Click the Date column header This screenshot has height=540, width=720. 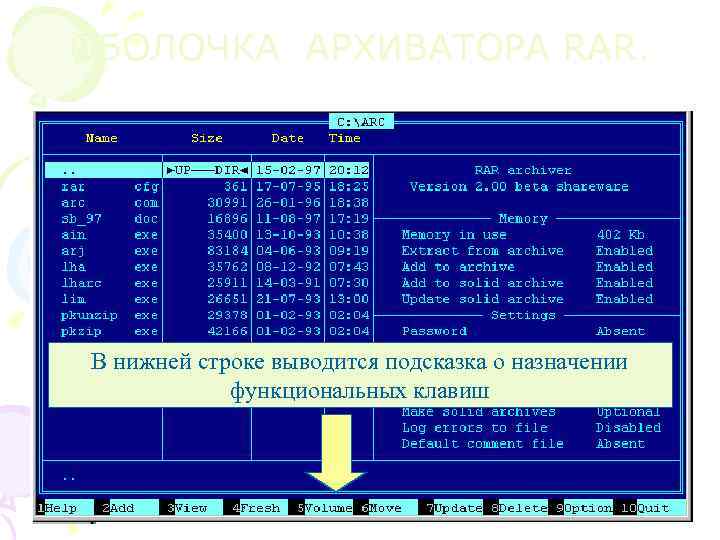pyautogui.click(x=287, y=138)
